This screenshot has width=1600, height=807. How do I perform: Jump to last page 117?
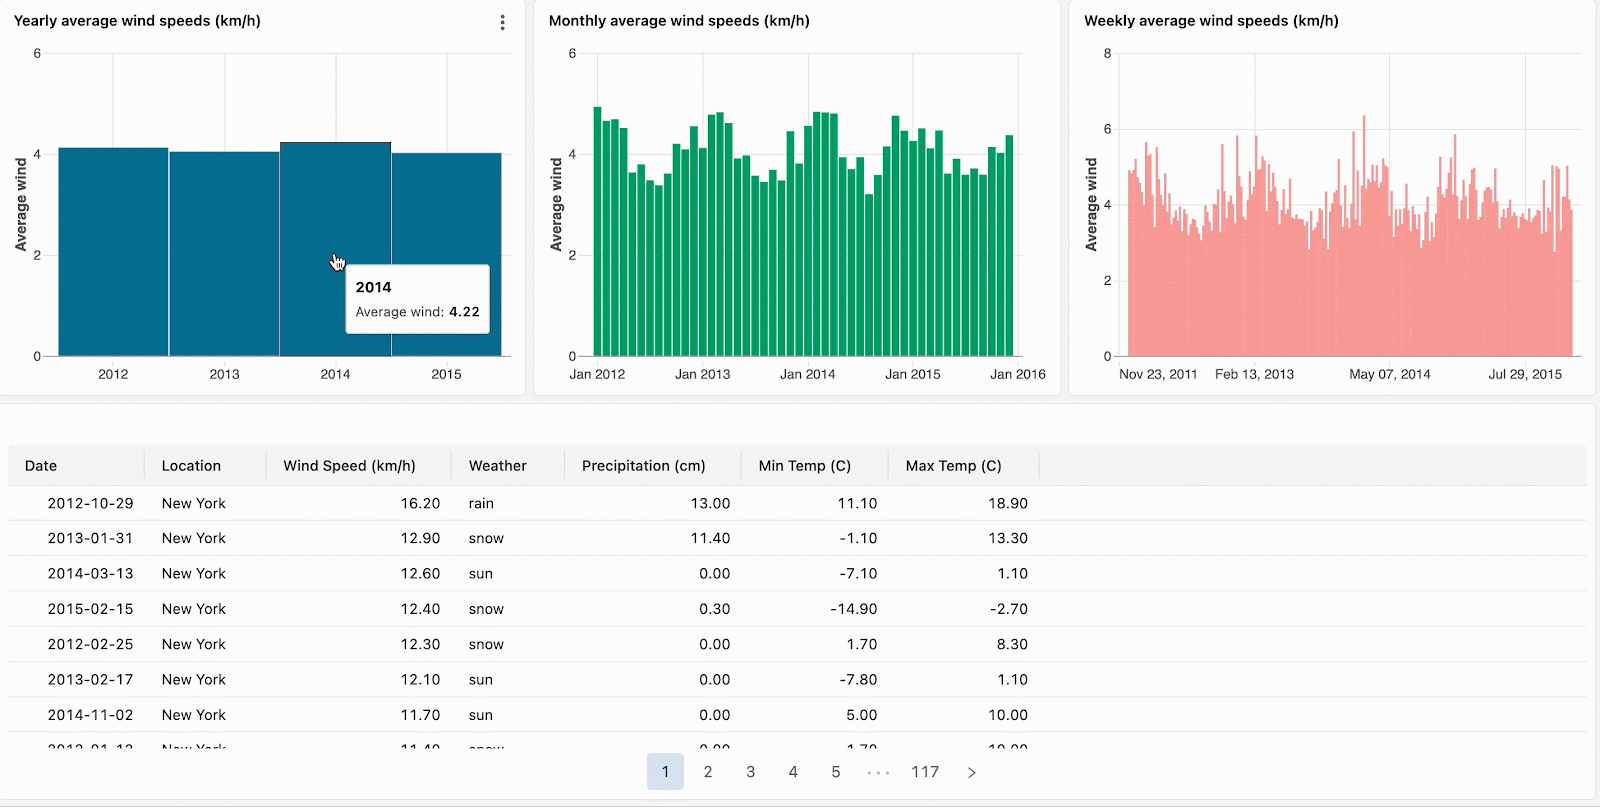925,772
